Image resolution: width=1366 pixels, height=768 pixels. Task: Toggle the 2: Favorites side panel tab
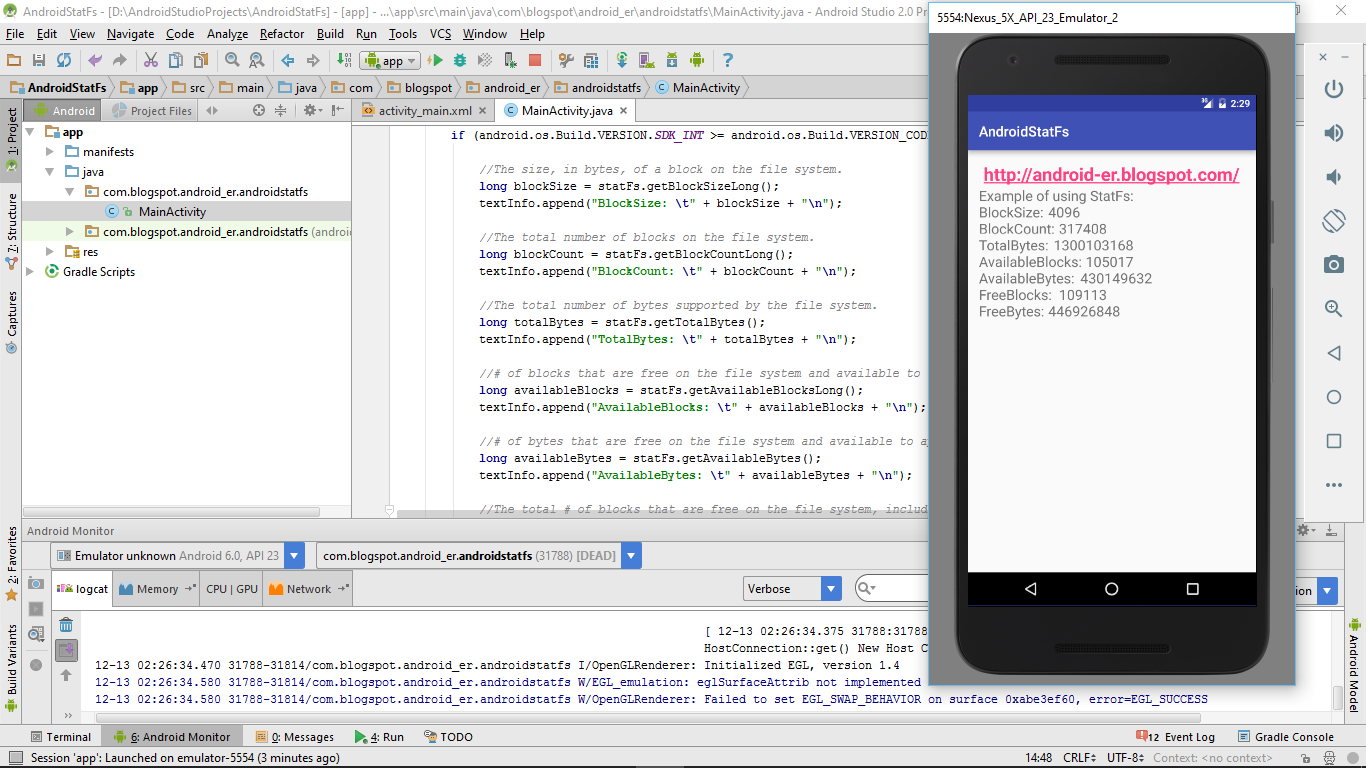pos(11,562)
